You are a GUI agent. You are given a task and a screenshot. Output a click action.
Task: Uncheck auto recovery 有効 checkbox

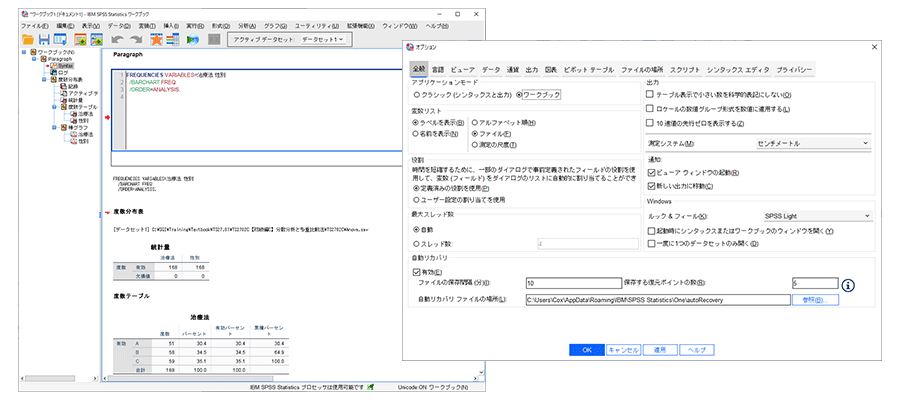pos(417,273)
